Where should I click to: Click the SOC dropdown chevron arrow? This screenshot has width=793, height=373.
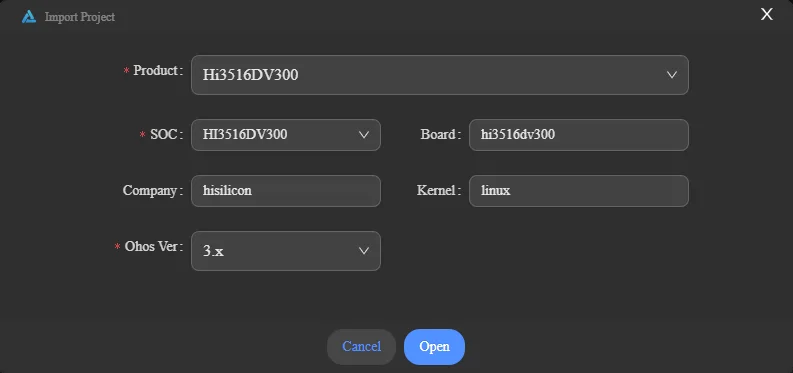pyautogui.click(x=364, y=135)
